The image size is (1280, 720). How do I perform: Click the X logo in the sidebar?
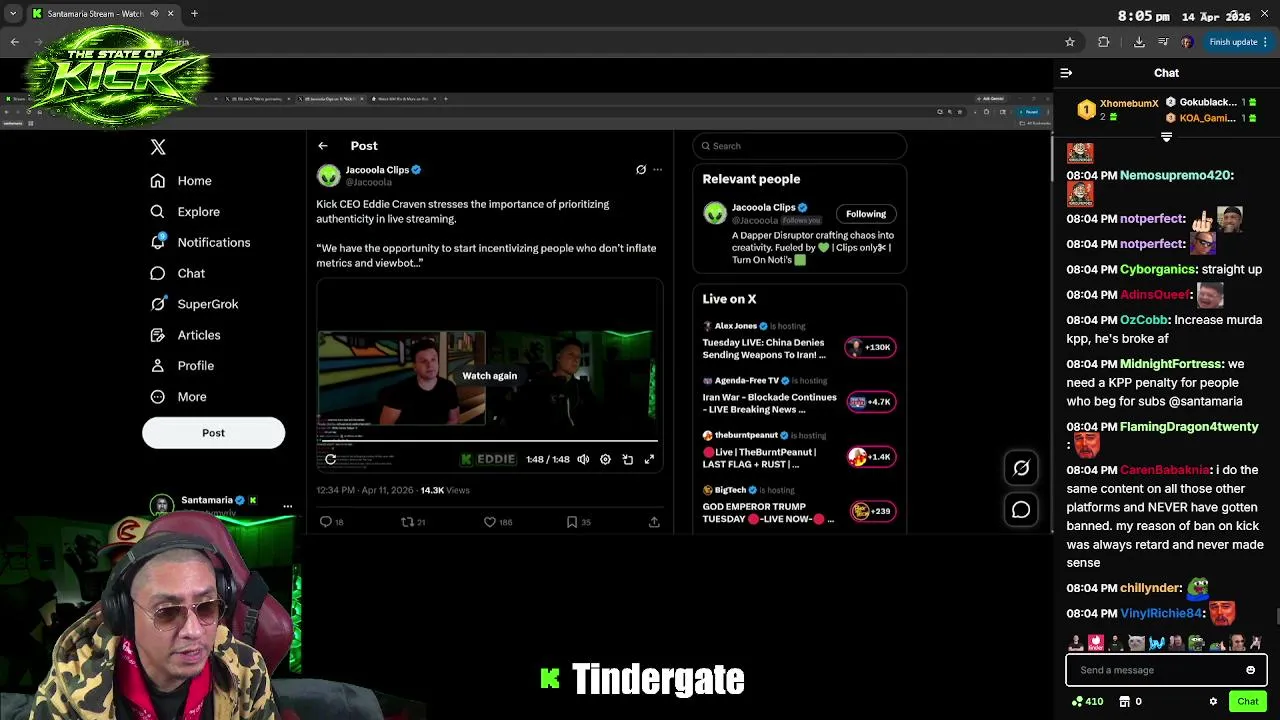click(x=158, y=147)
